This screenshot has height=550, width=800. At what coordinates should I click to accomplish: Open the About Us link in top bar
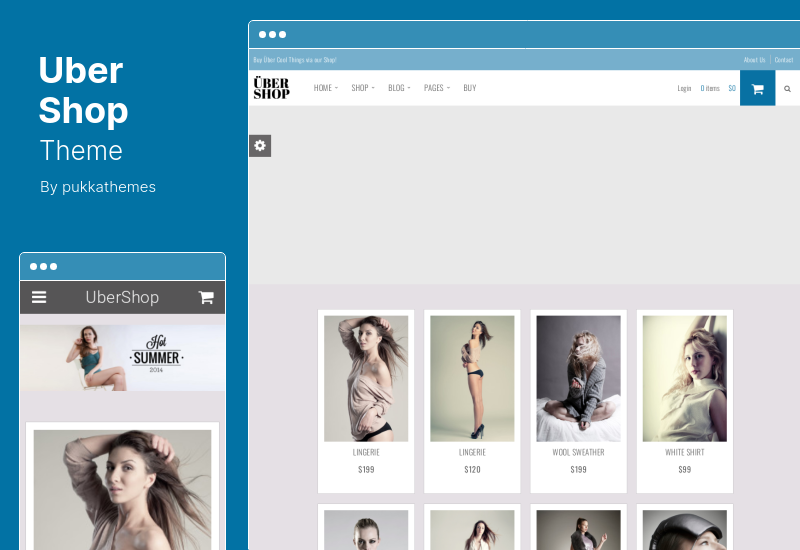coord(754,60)
